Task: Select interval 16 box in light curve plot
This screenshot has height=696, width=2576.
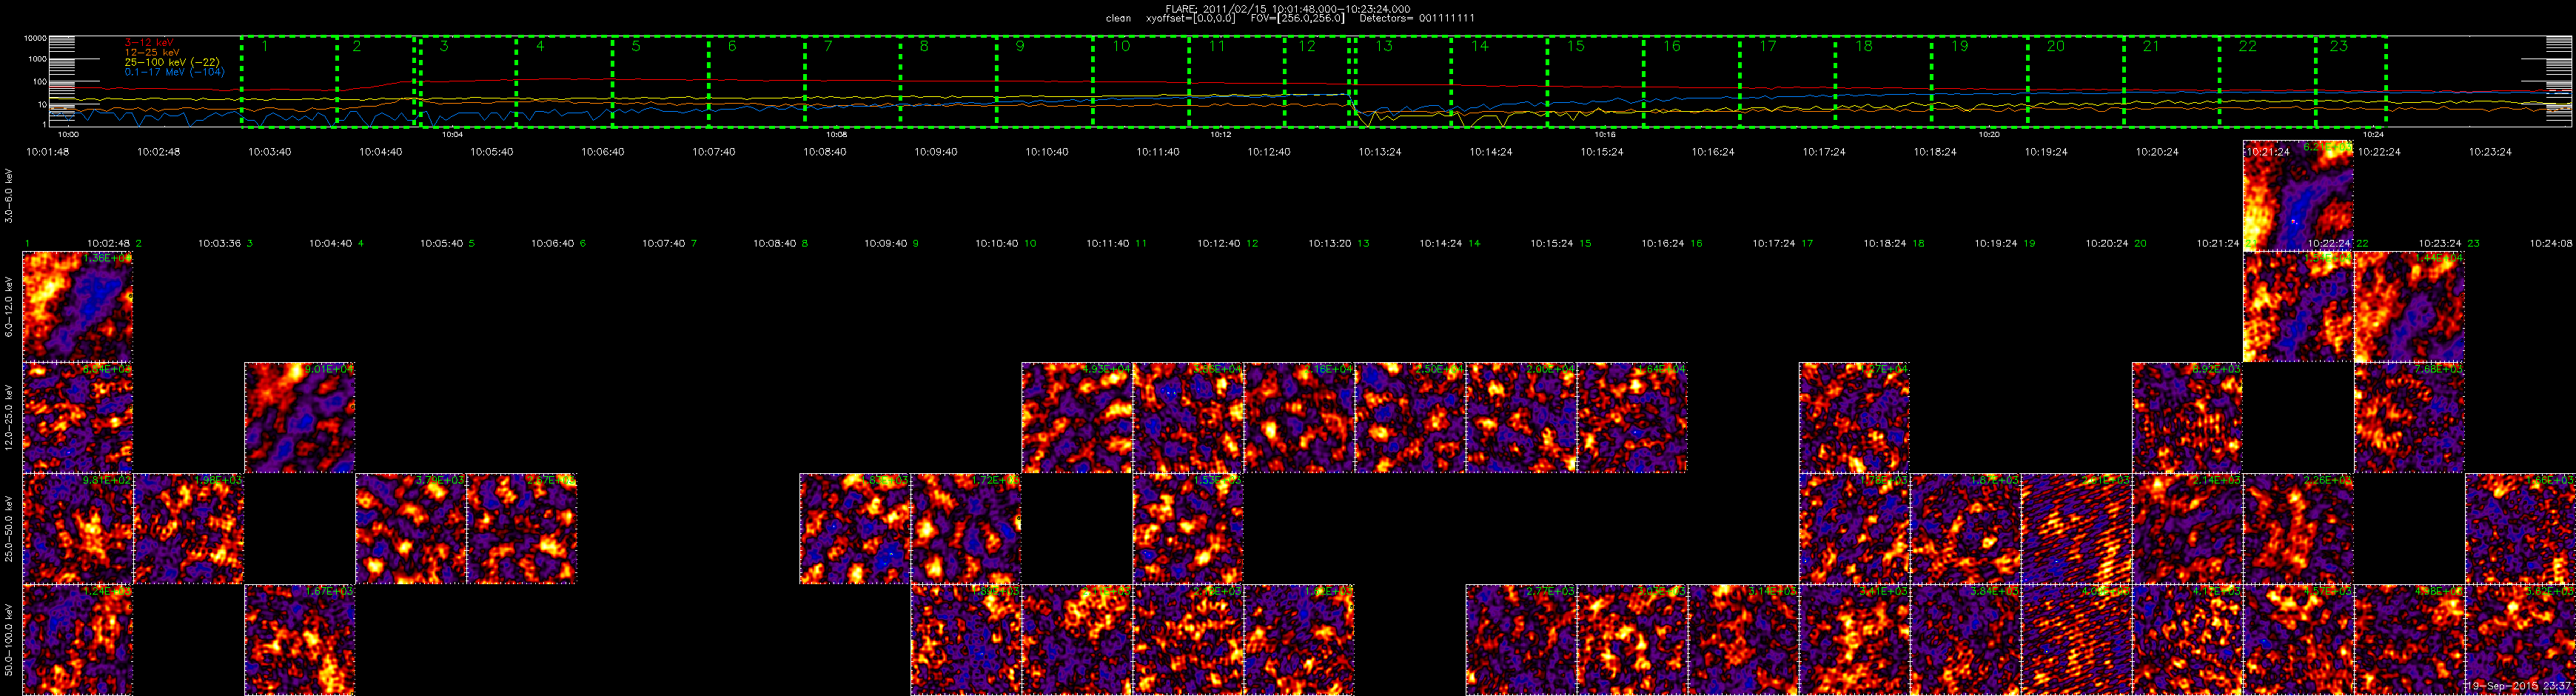Action: (1691, 82)
